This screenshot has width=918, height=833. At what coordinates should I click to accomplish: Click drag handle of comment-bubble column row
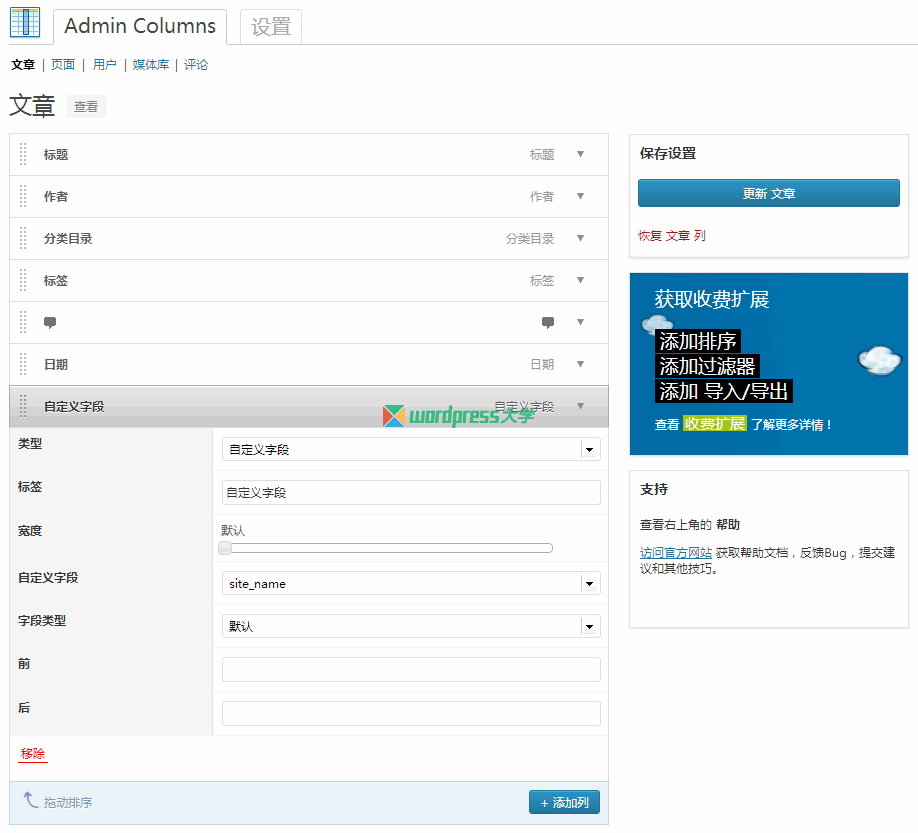tap(23, 322)
